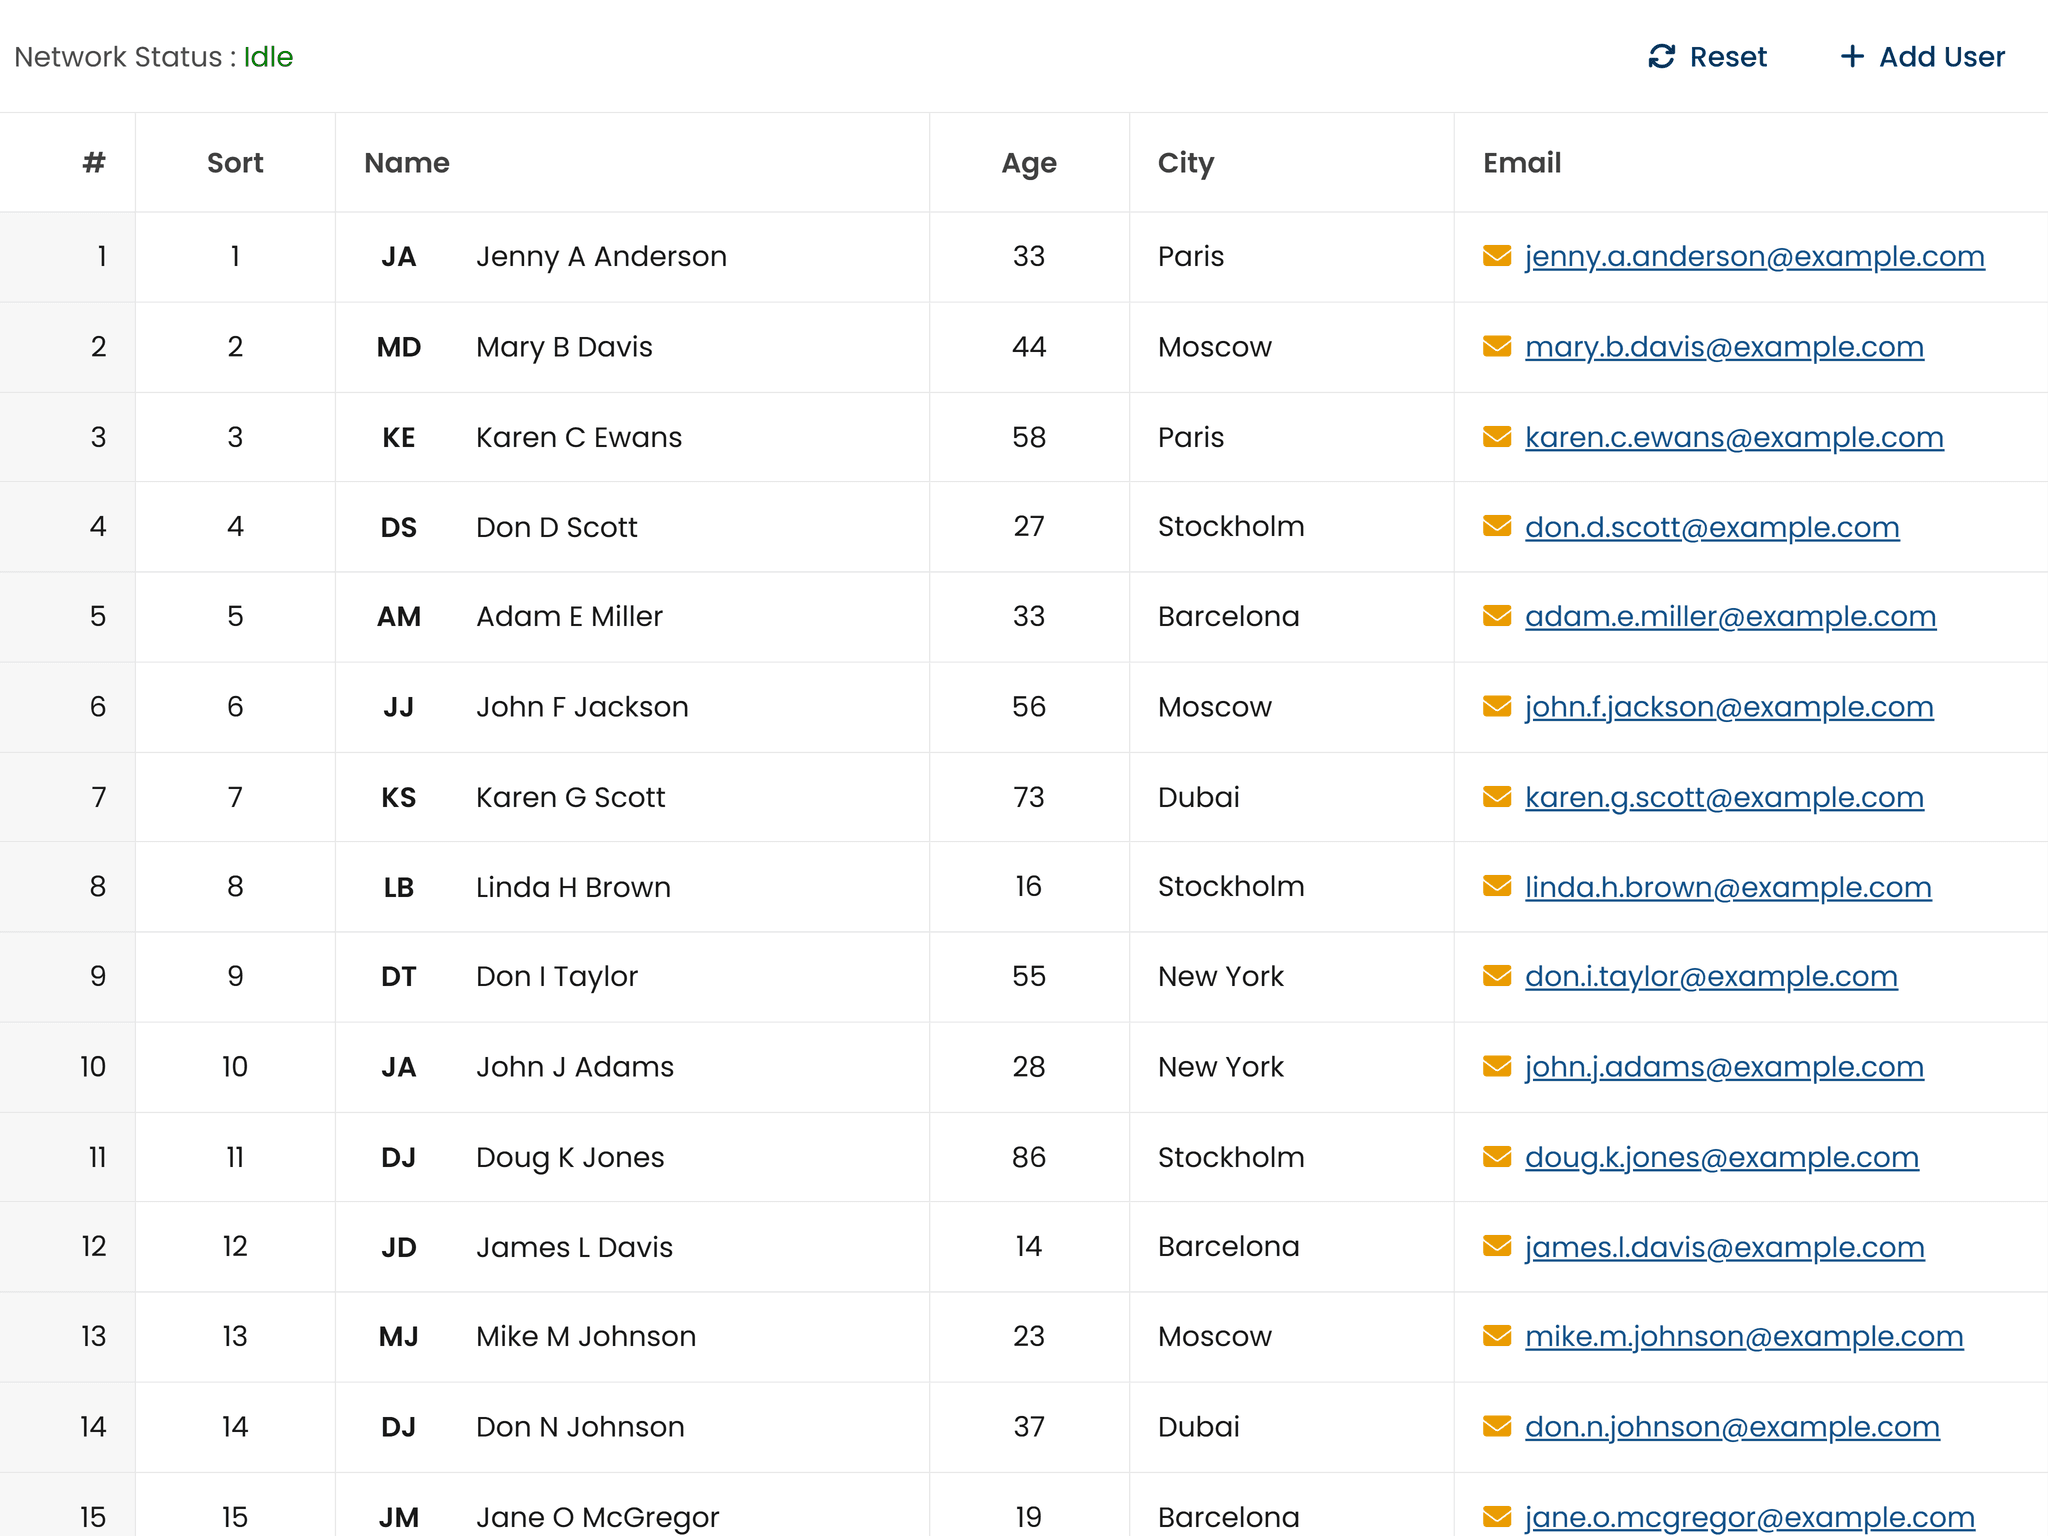This screenshot has height=1536, width=2048.
Task: Click the plus icon beside Add User
Action: pos(1851,57)
